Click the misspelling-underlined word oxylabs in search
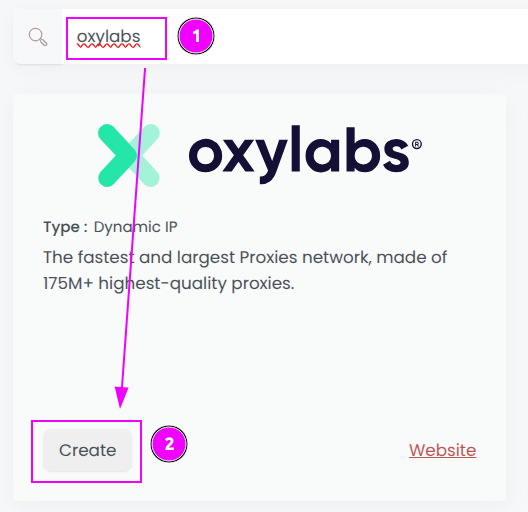This screenshot has width=528, height=512. 108,38
